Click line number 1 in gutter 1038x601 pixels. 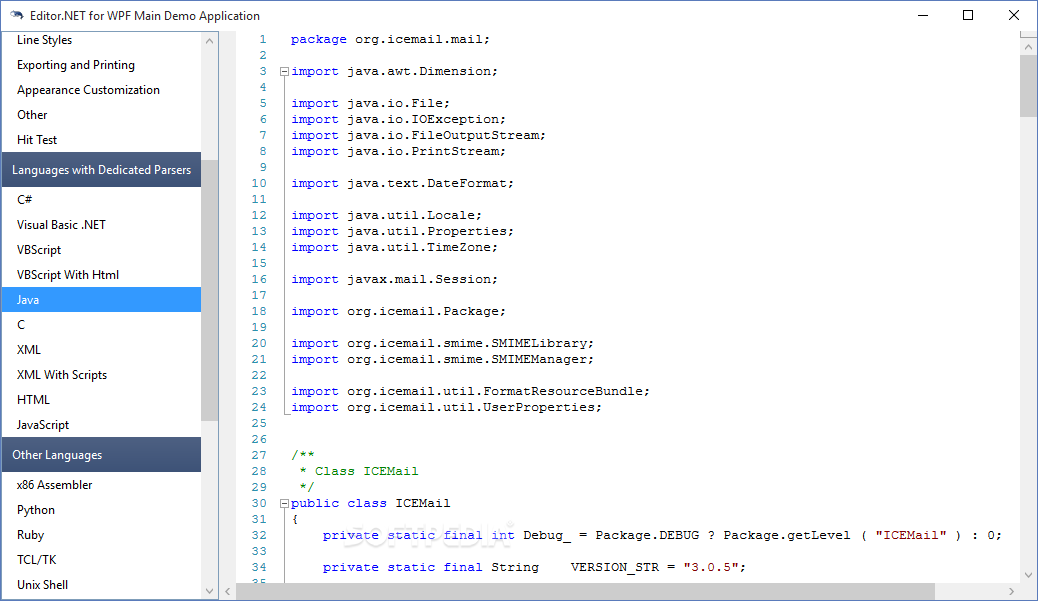coord(263,40)
